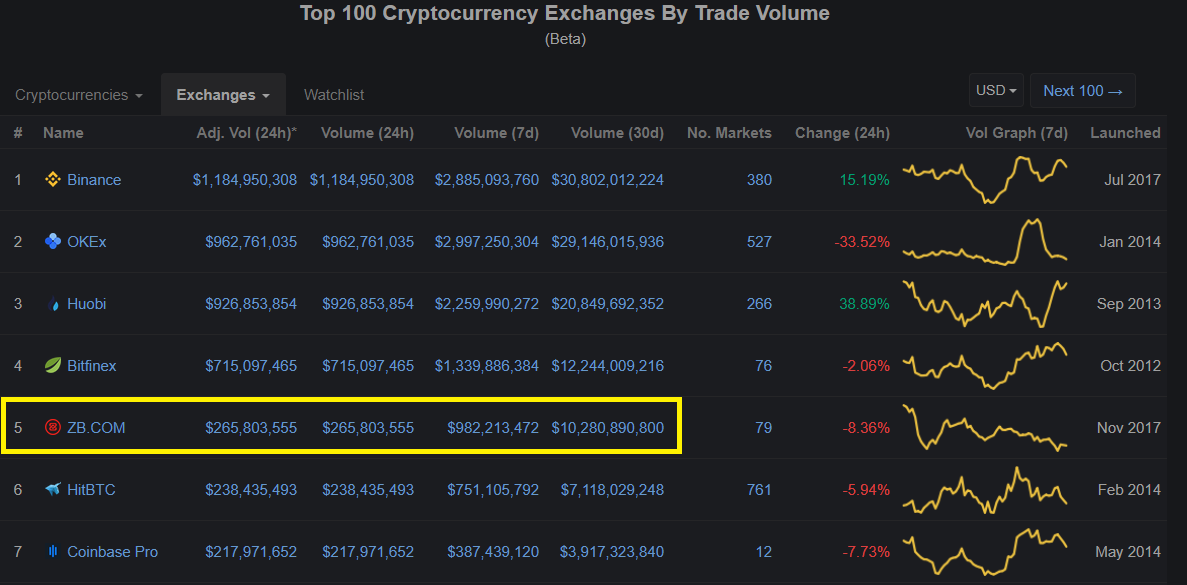Click Binance markets count 380
Viewport: 1187px width, 585px height.
coord(759,180)
